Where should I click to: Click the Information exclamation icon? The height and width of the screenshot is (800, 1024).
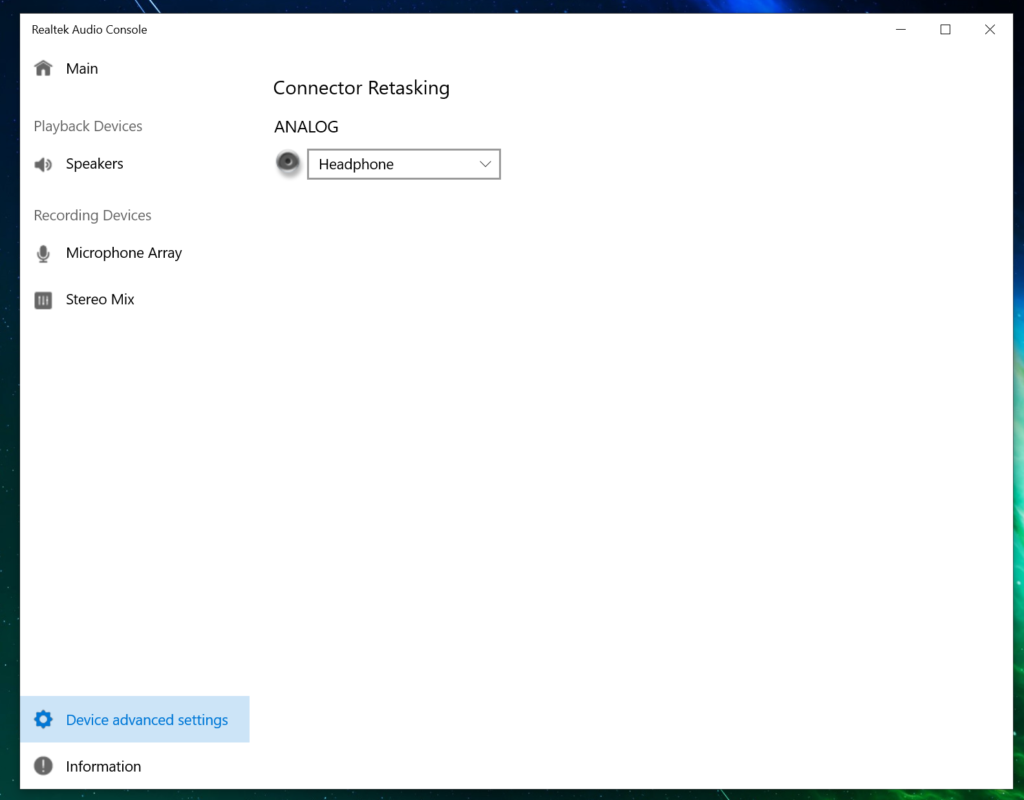[43, 765]
